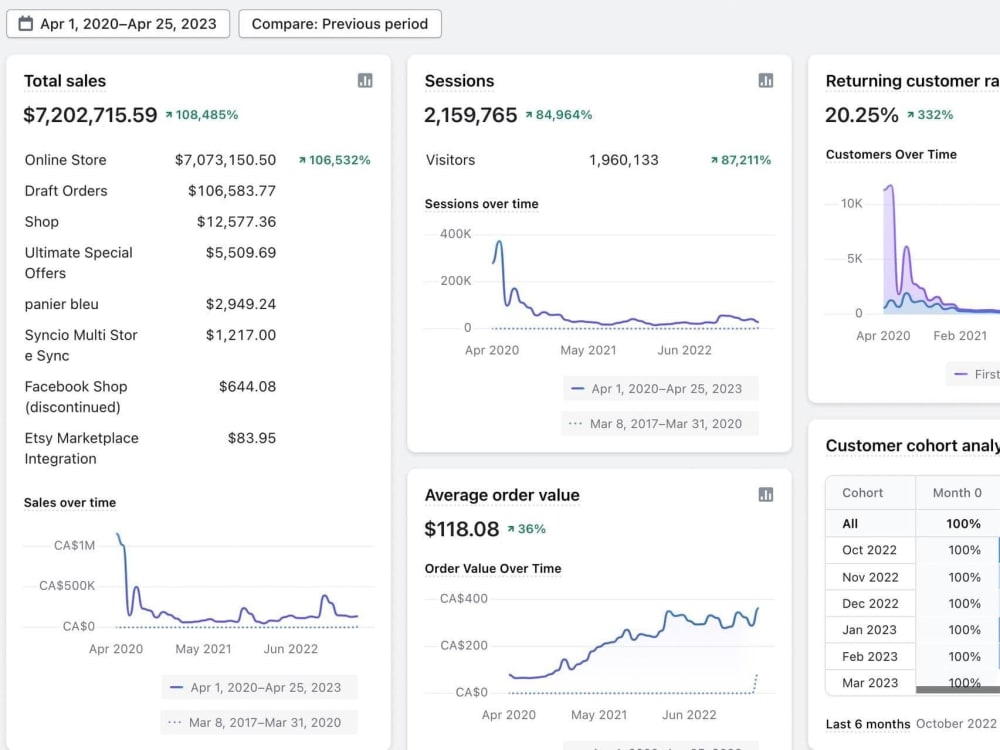Image resolution: width=1000 pixels, height=750 pixels.
Task: Open the Average order value heading
Action: (502, 495)
